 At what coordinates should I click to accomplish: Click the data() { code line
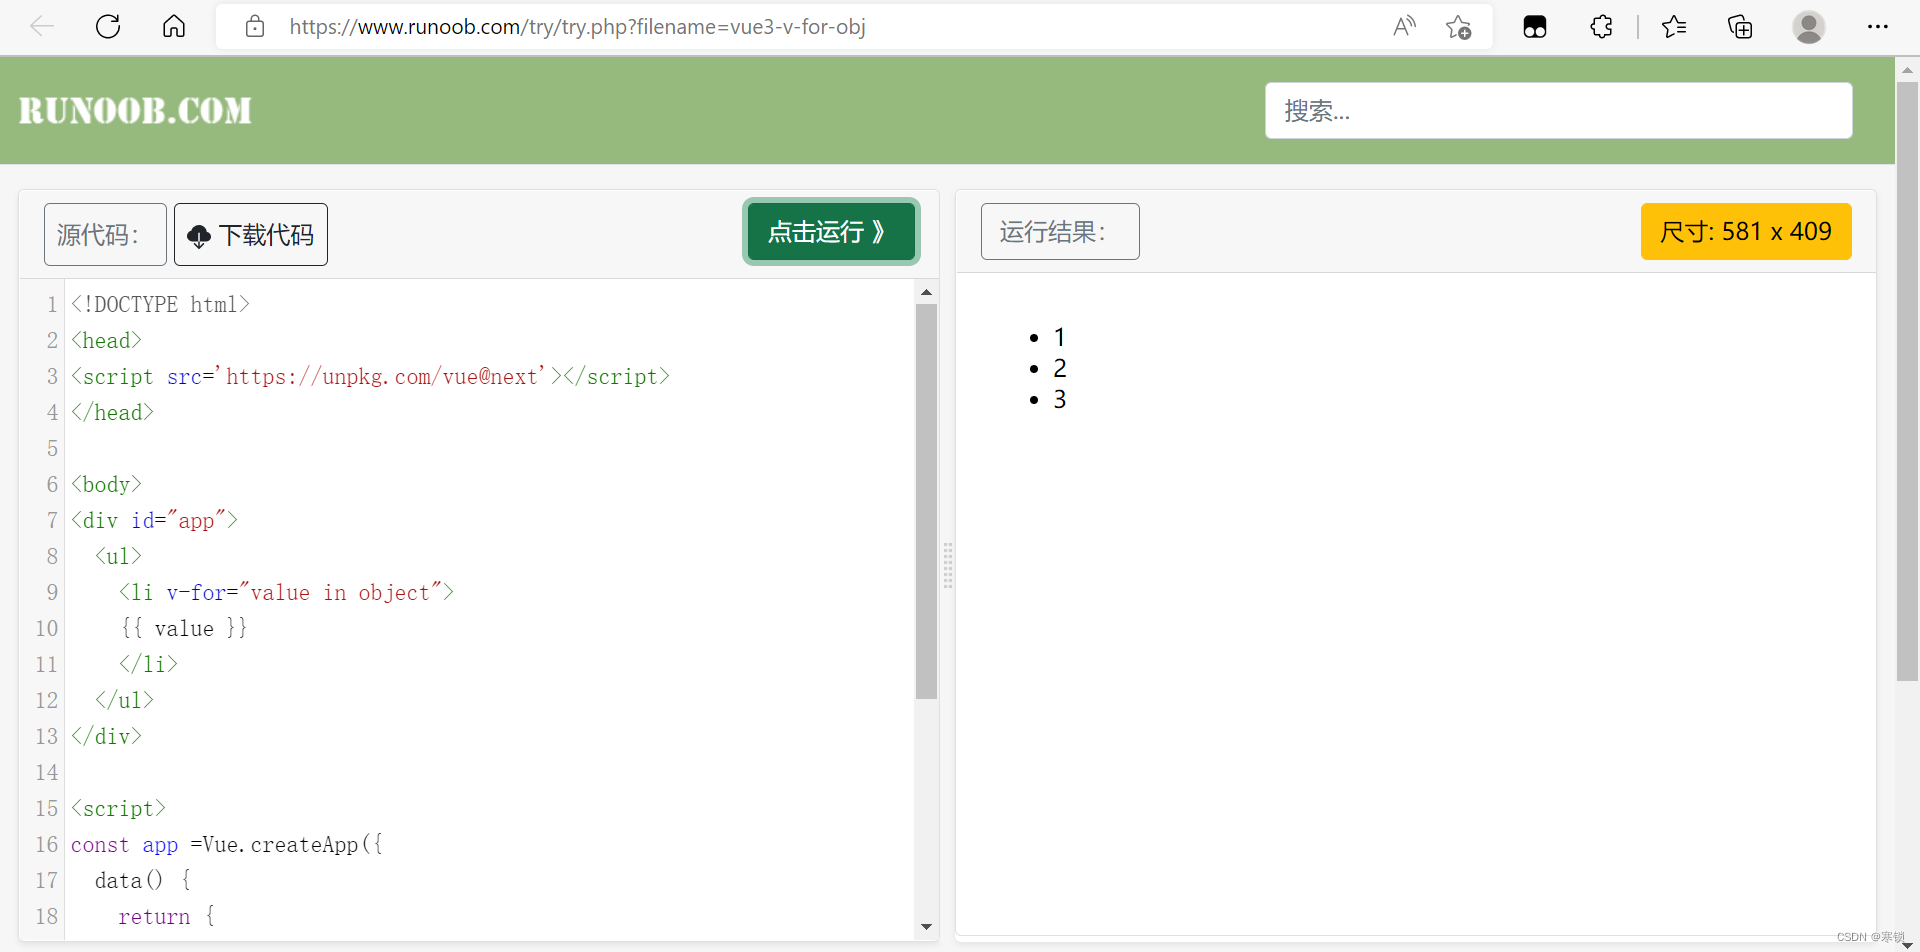[x=143, y=880]
